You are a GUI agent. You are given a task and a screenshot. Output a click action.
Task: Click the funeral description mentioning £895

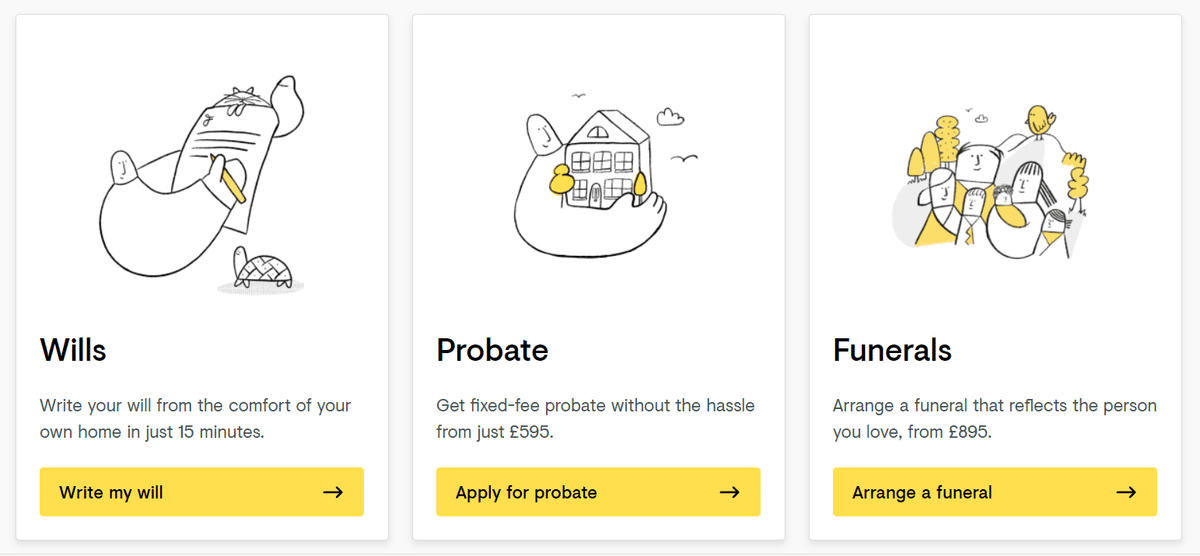click(994, 419)
